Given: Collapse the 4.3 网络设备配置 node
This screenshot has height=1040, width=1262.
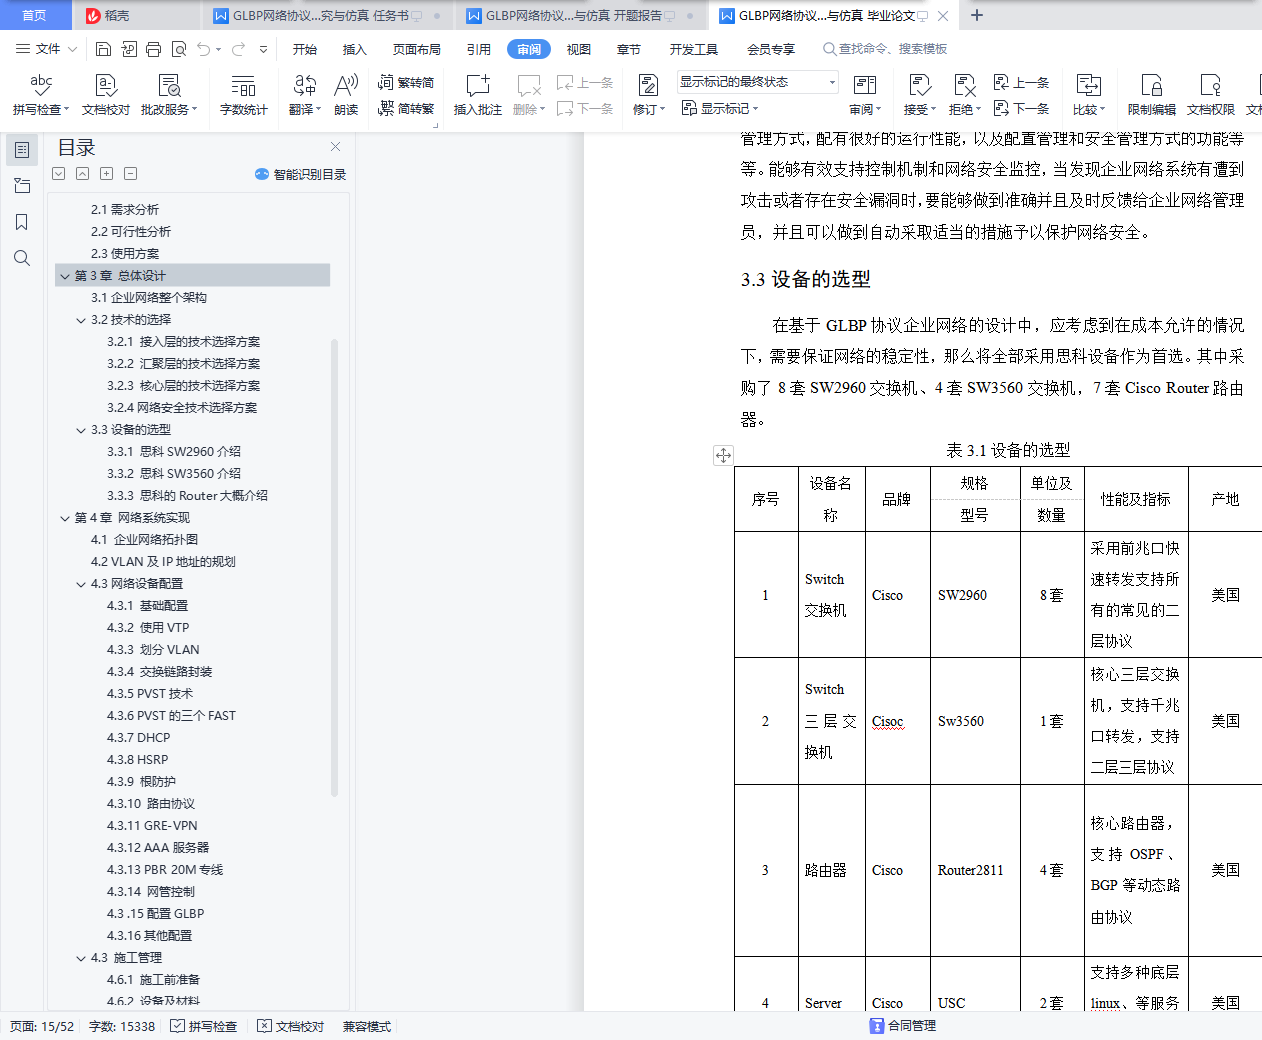Looking at the screenshot, I should (81, 584).
